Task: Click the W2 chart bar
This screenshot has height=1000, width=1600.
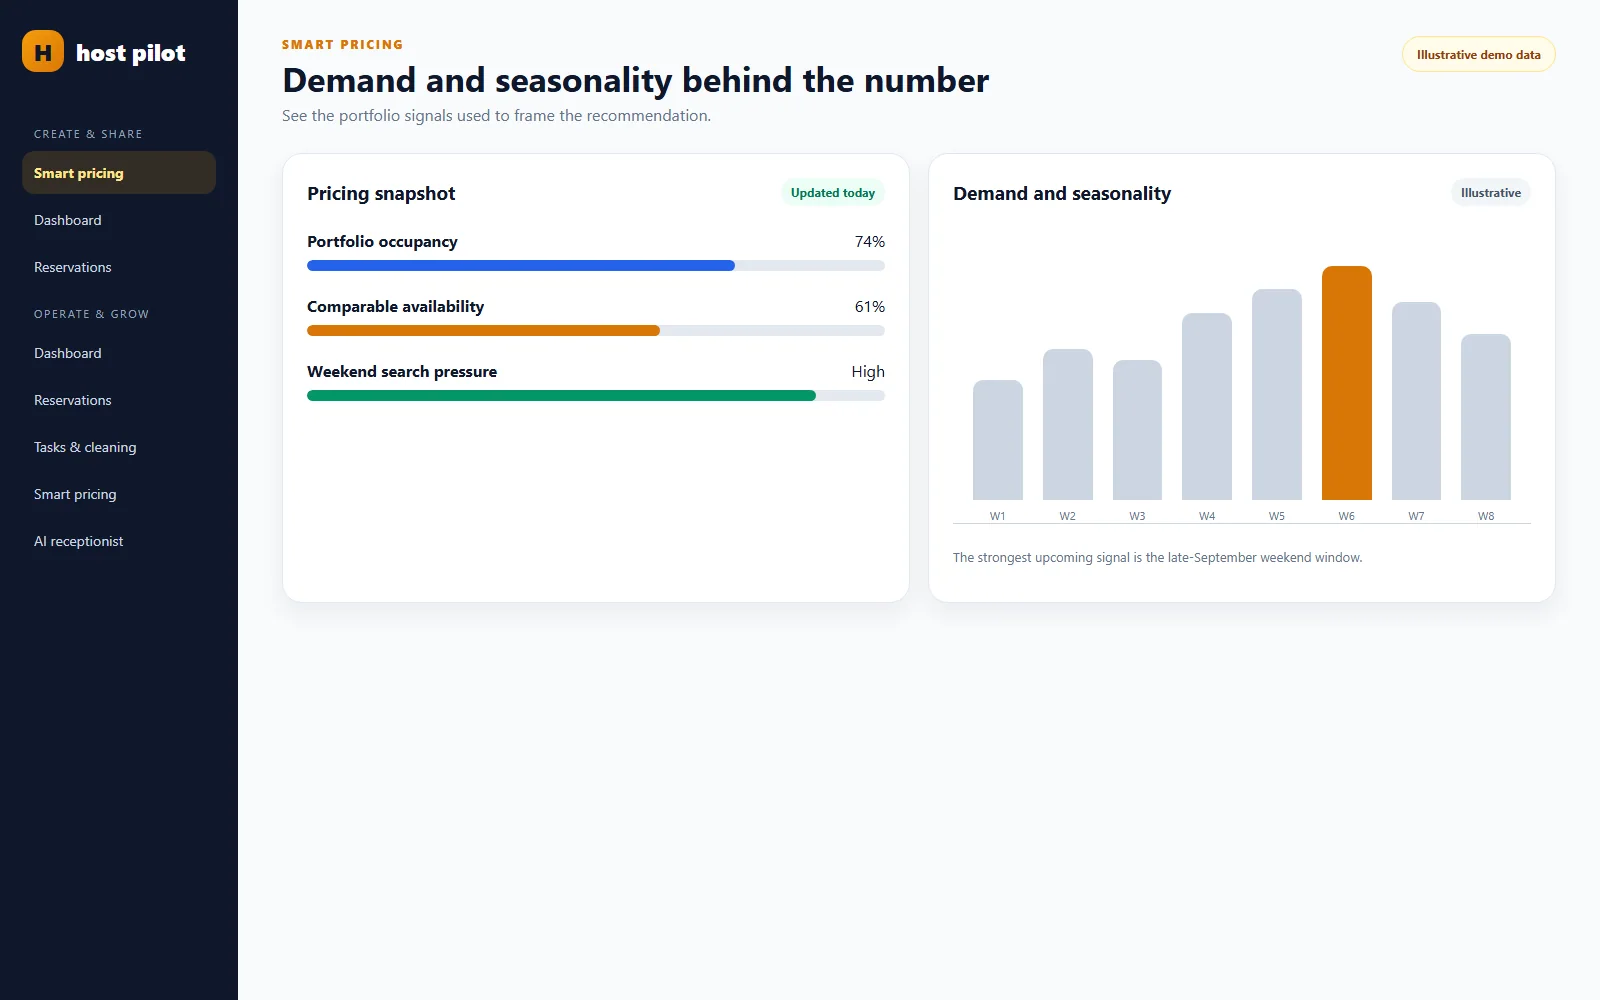Action: [x=1068, y=424]
